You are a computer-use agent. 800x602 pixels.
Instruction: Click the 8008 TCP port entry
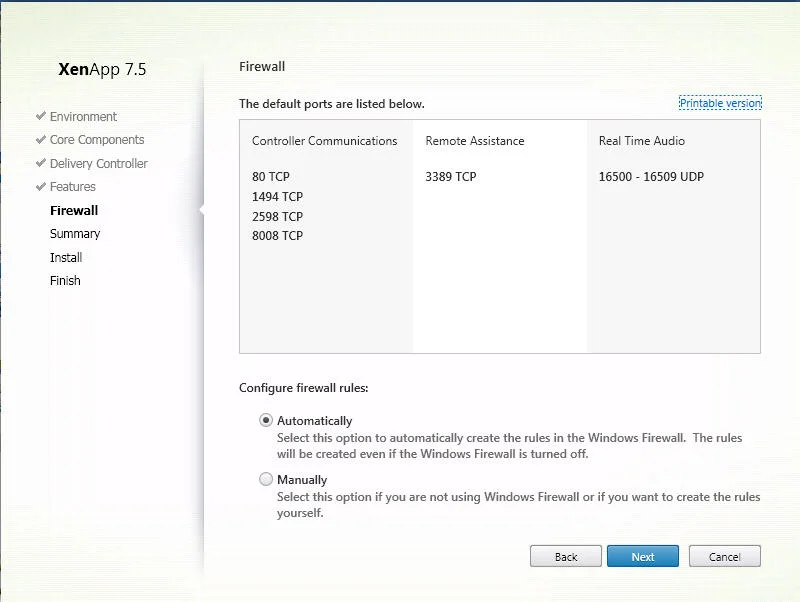[277, 236]
